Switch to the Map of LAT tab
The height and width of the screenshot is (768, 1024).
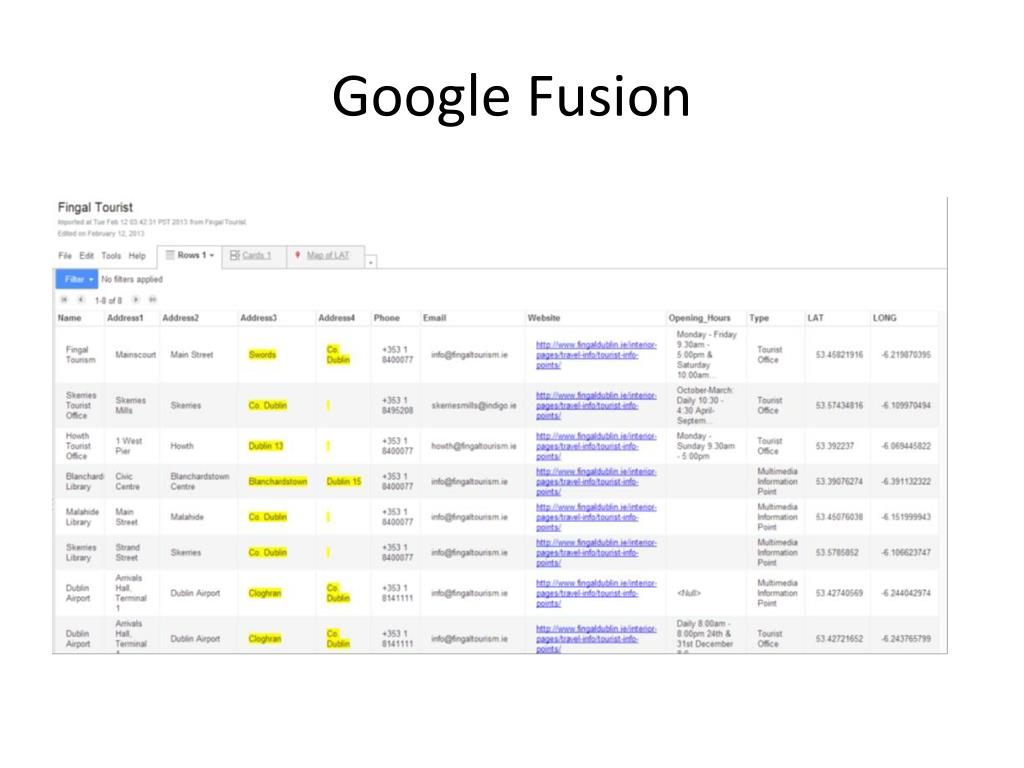[326, 255]
